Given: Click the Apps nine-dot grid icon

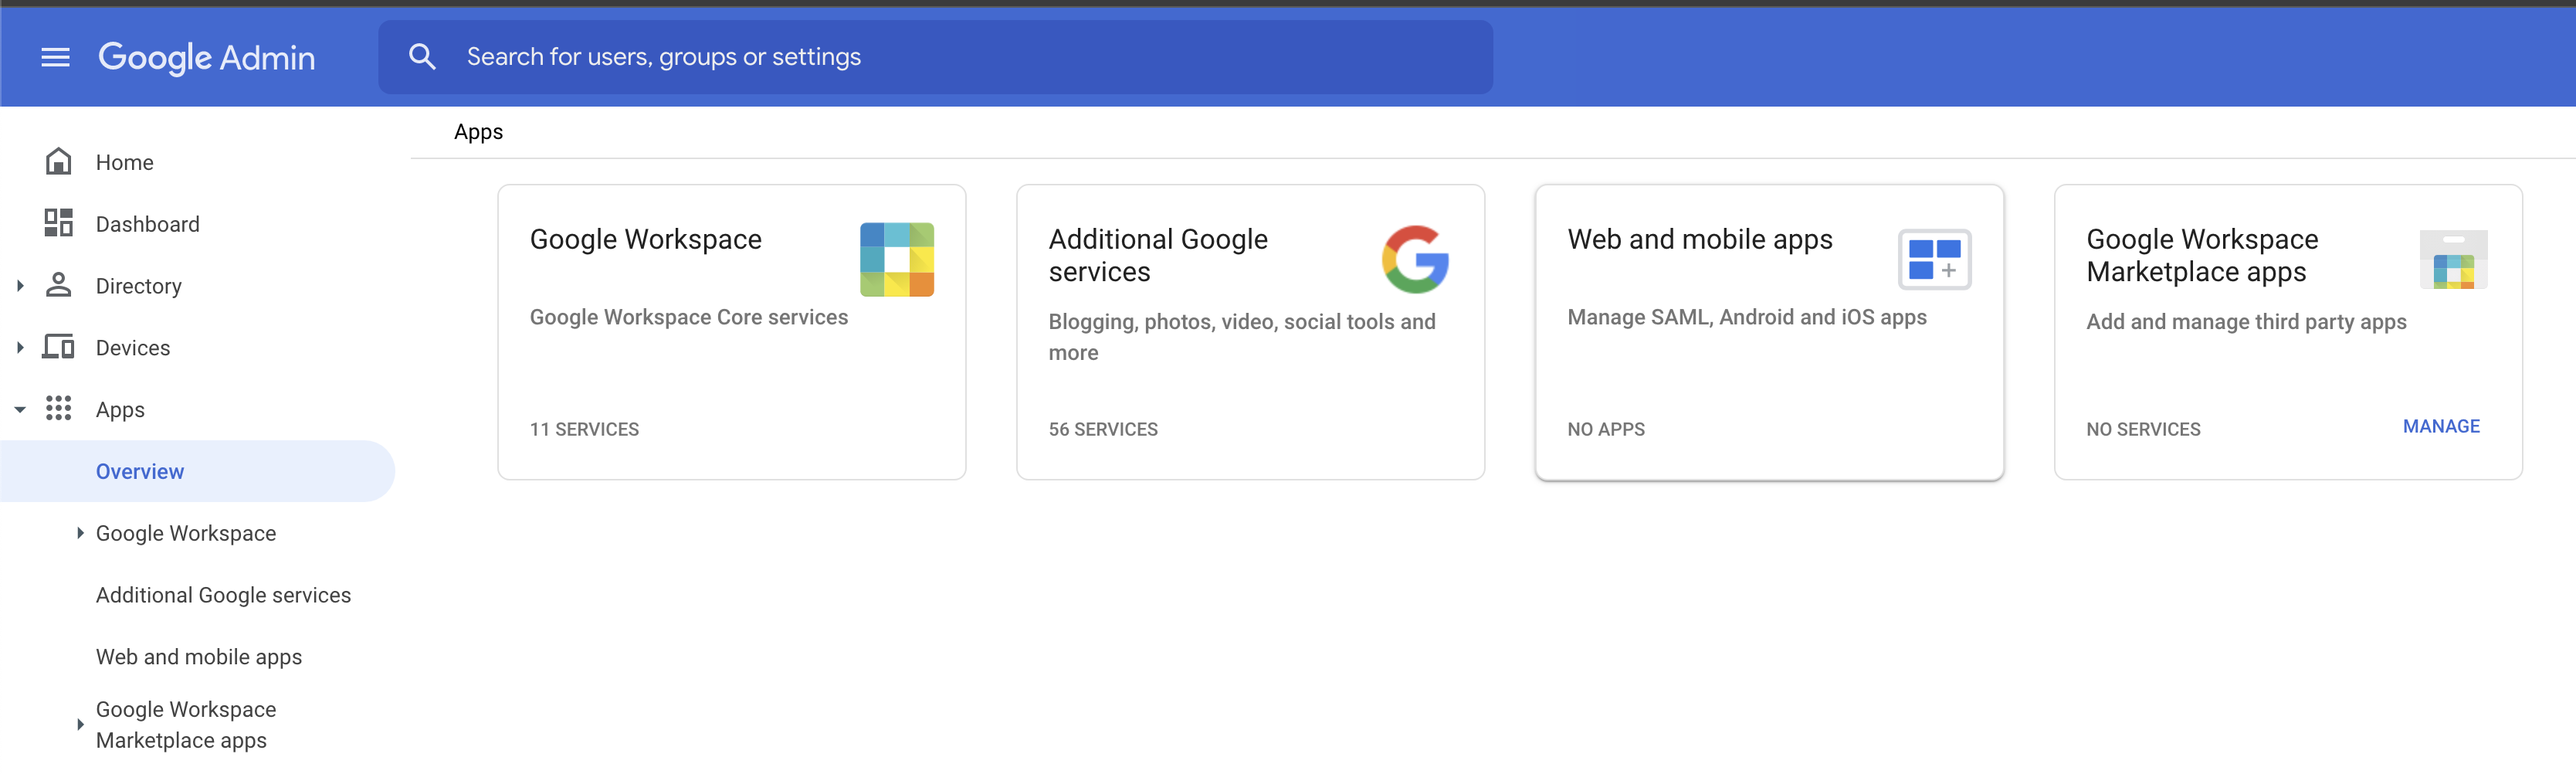Looking at the screenshot, I should [x=58, y=408].
